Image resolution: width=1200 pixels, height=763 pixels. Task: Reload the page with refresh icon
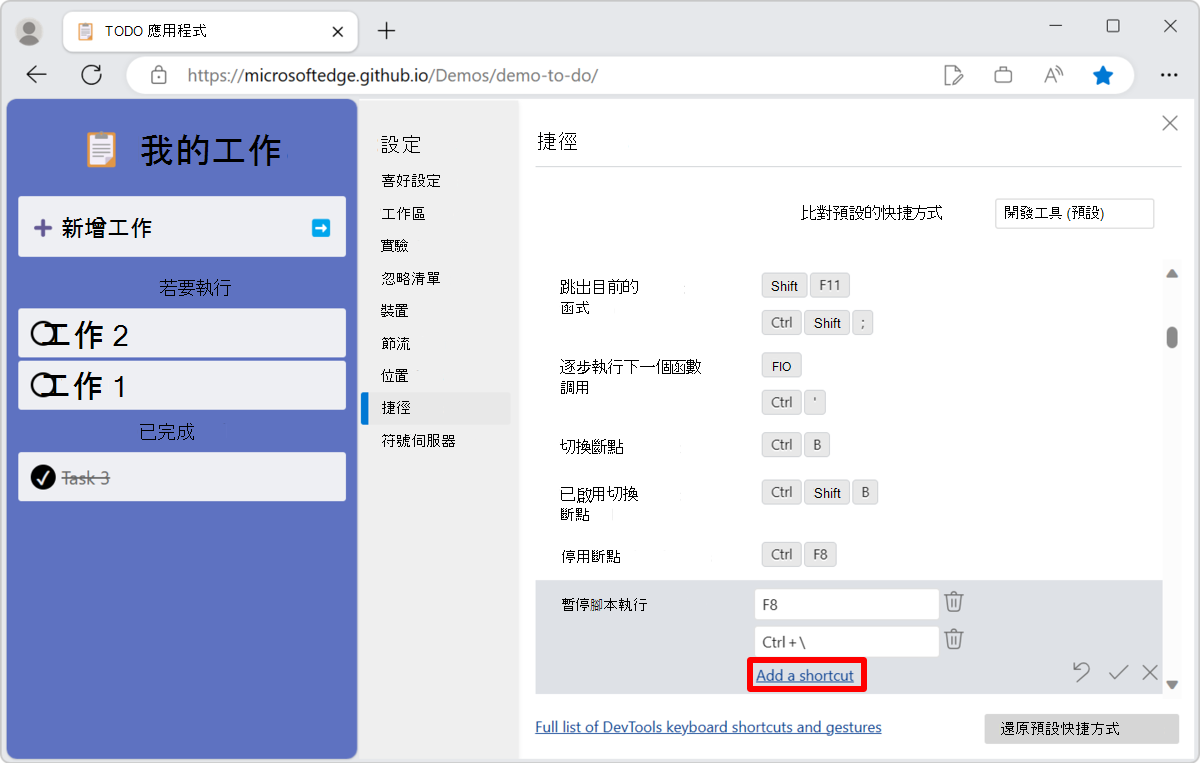pos(92,75)
